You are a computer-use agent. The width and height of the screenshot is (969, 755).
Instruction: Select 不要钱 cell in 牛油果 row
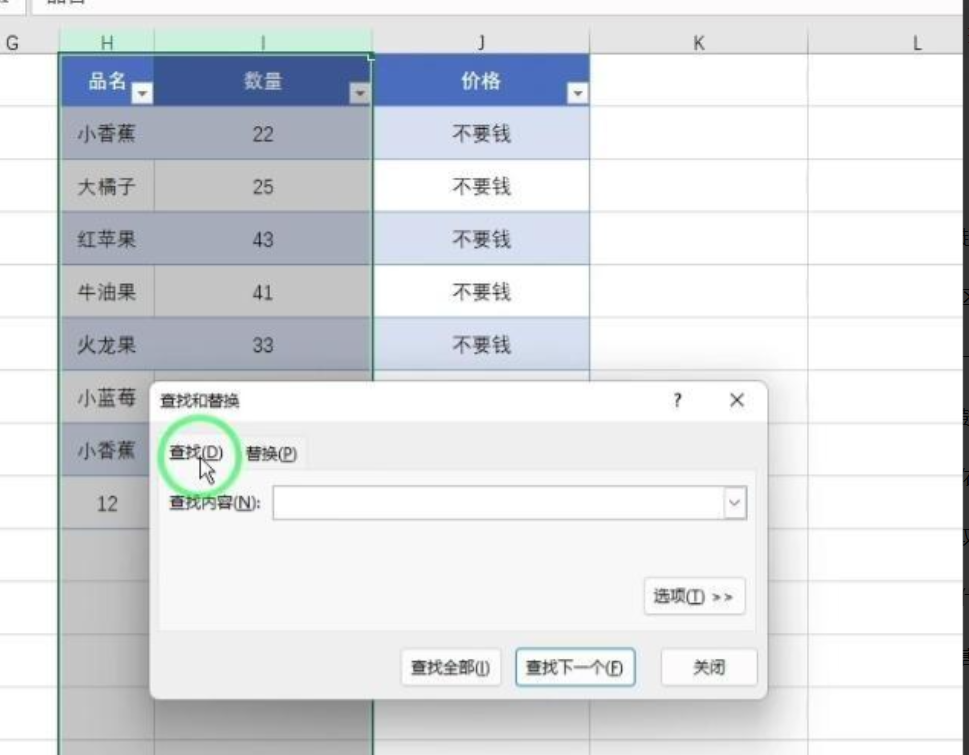point(481,292)
